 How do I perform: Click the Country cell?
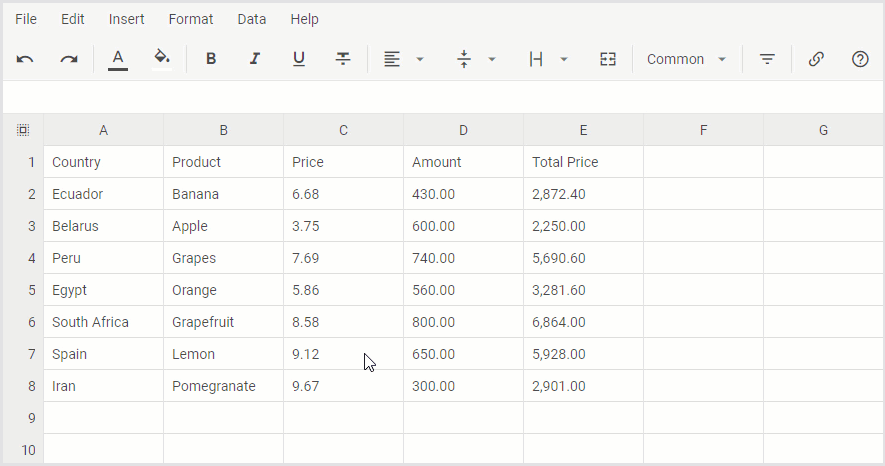104,162
